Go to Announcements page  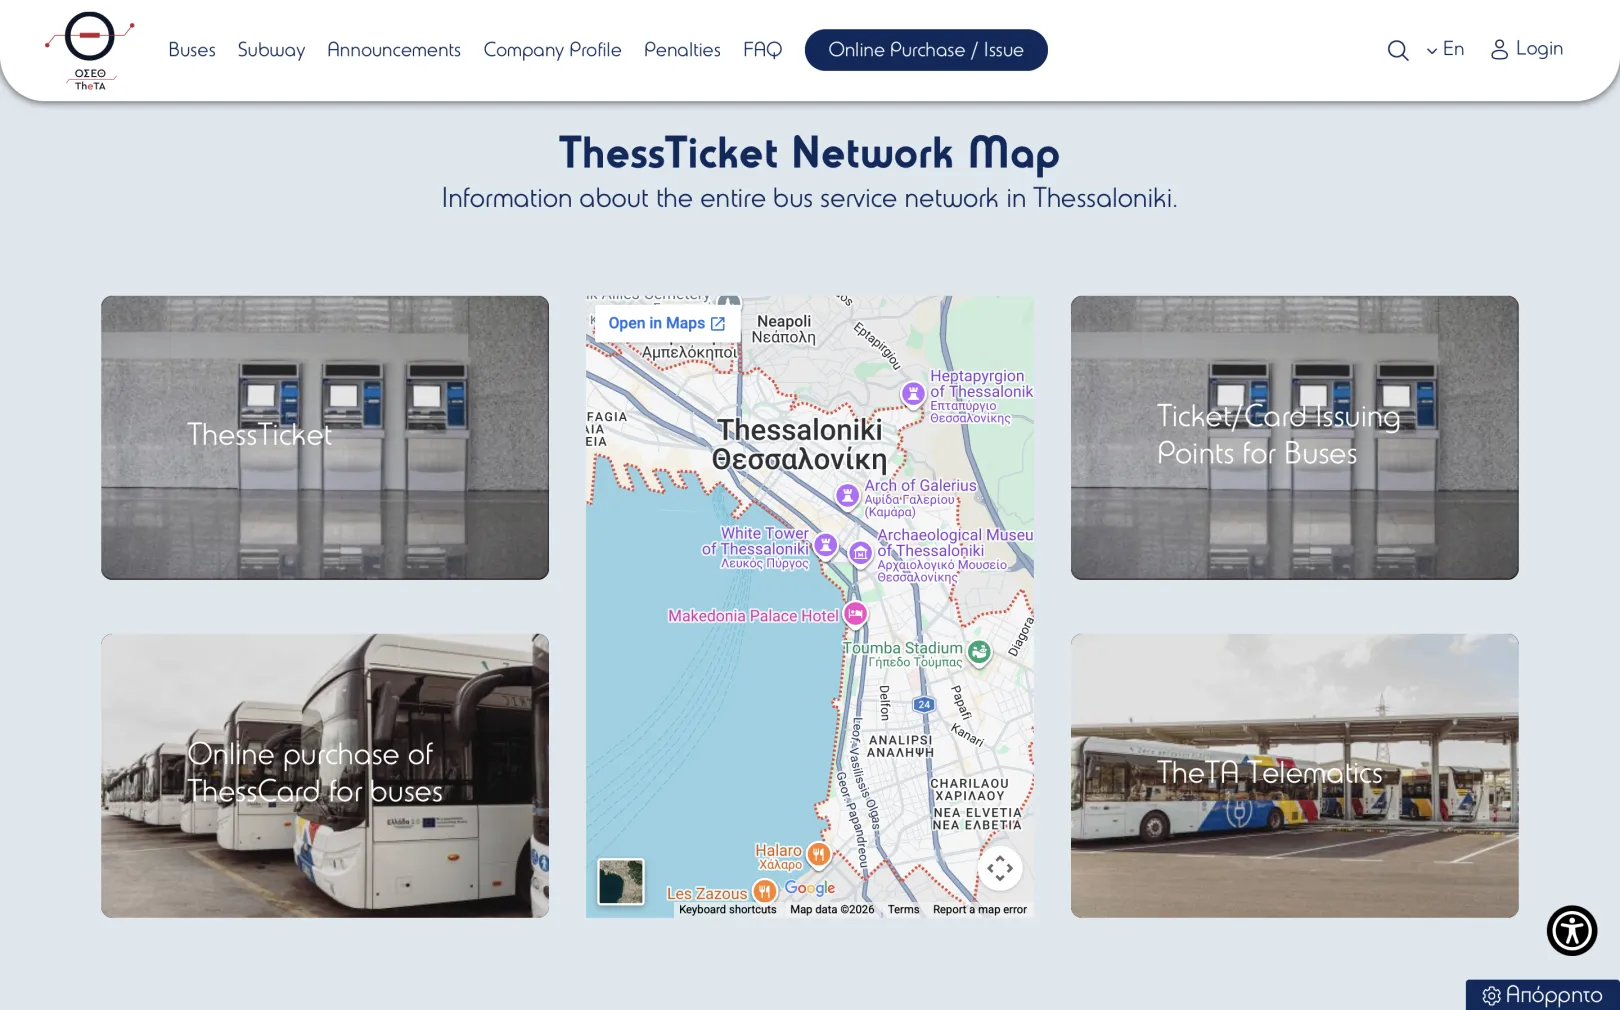(x=394, y=50)
